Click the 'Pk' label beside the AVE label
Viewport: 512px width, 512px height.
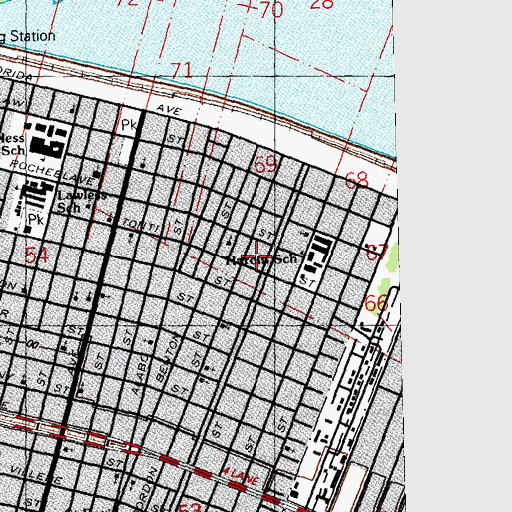[x=129, y=125]
